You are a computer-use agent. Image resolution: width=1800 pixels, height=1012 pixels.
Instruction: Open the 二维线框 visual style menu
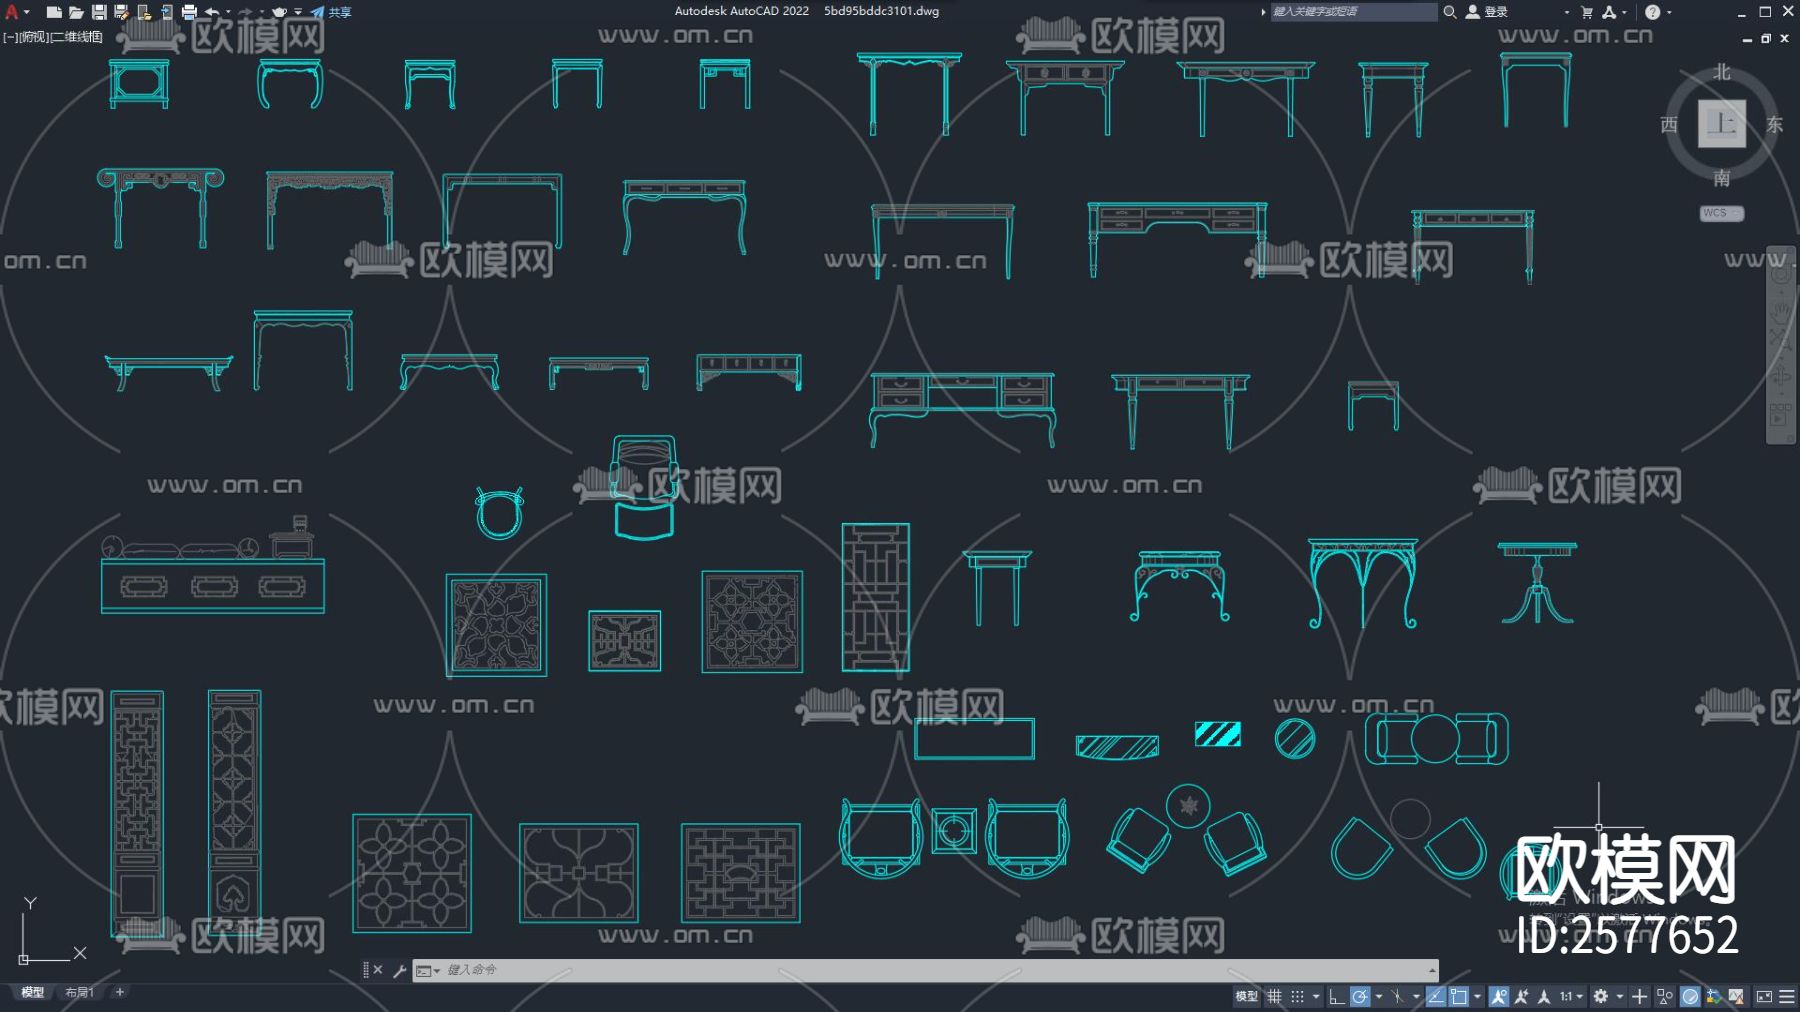point(77,37)
